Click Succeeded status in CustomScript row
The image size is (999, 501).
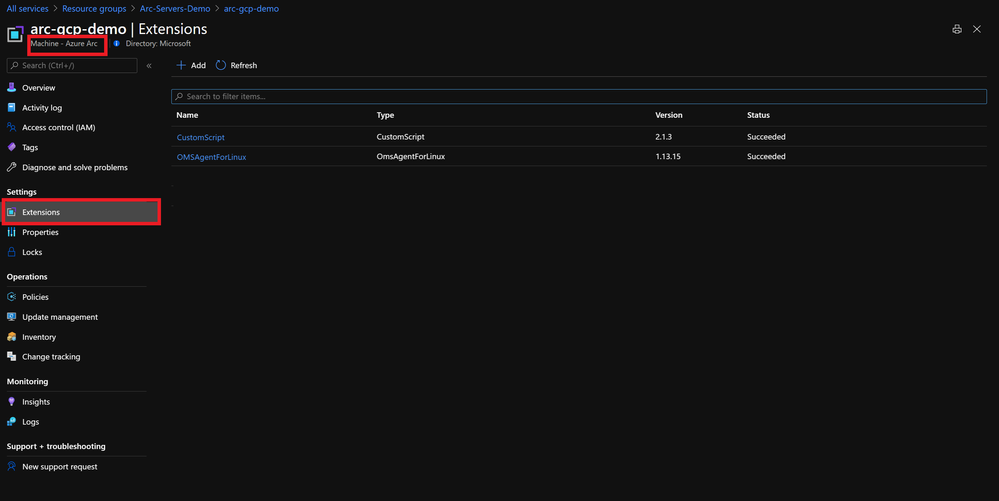(x=766, y=136)
